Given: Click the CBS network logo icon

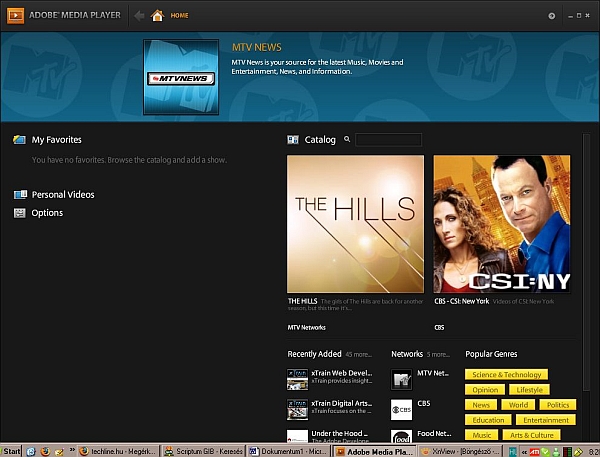Looking at the screenshot, I should [x=401, y=410].
